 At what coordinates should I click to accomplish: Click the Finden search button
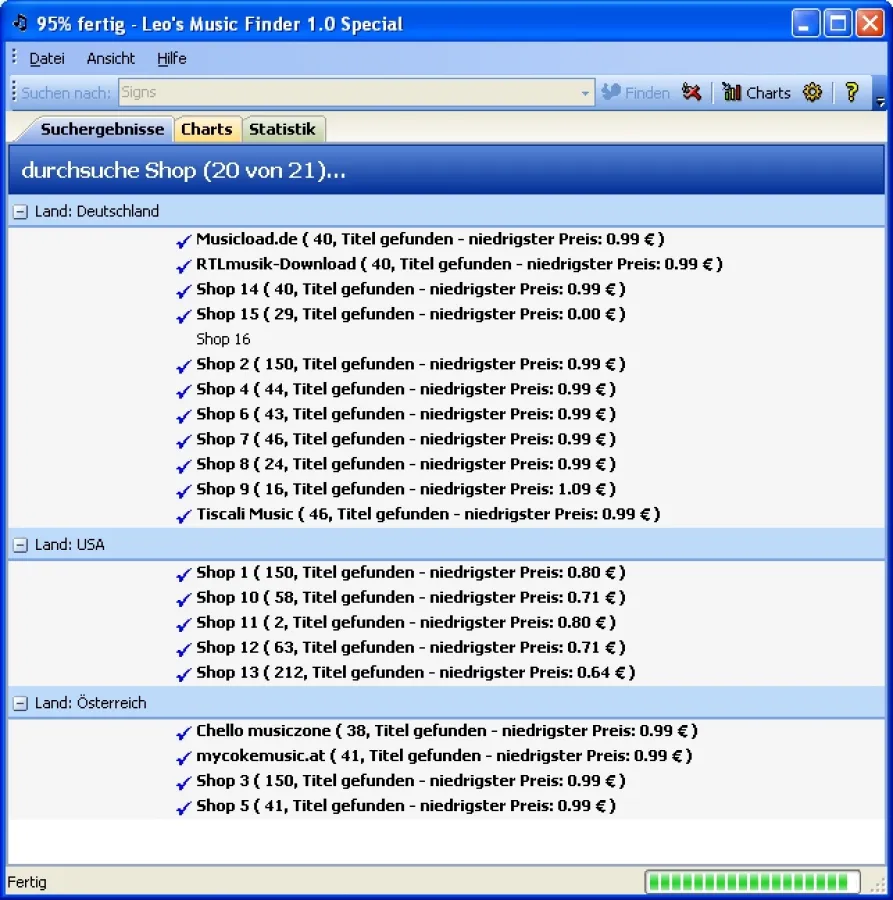coord(636,93)
